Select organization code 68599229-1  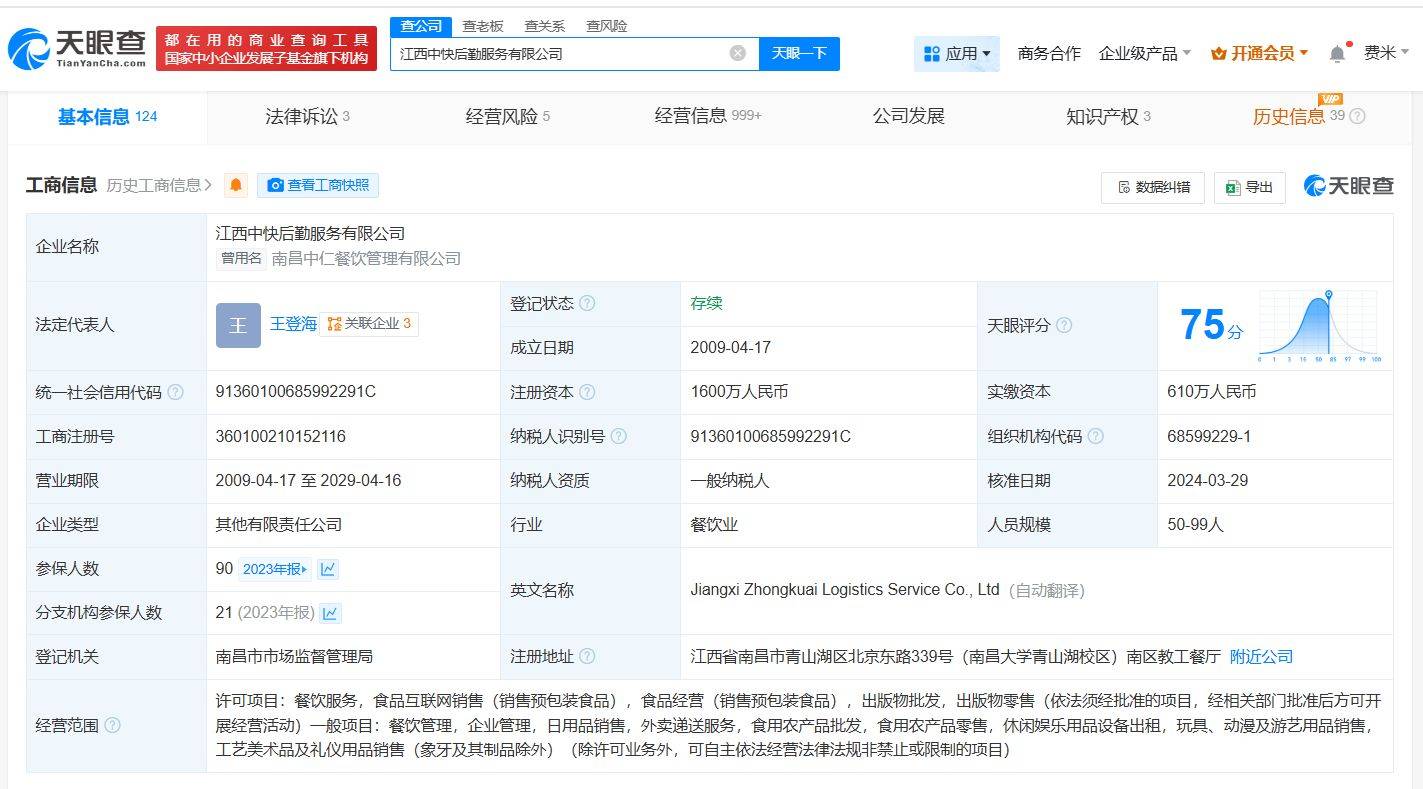pos(1209,436)
